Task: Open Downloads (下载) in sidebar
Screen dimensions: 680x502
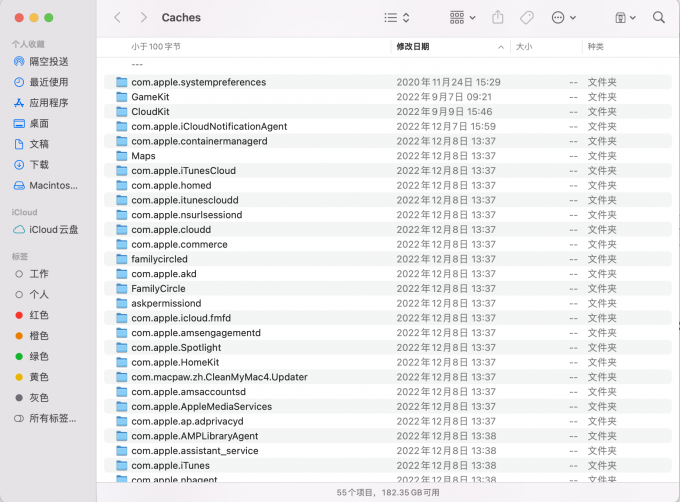Action: click(31, 165)
